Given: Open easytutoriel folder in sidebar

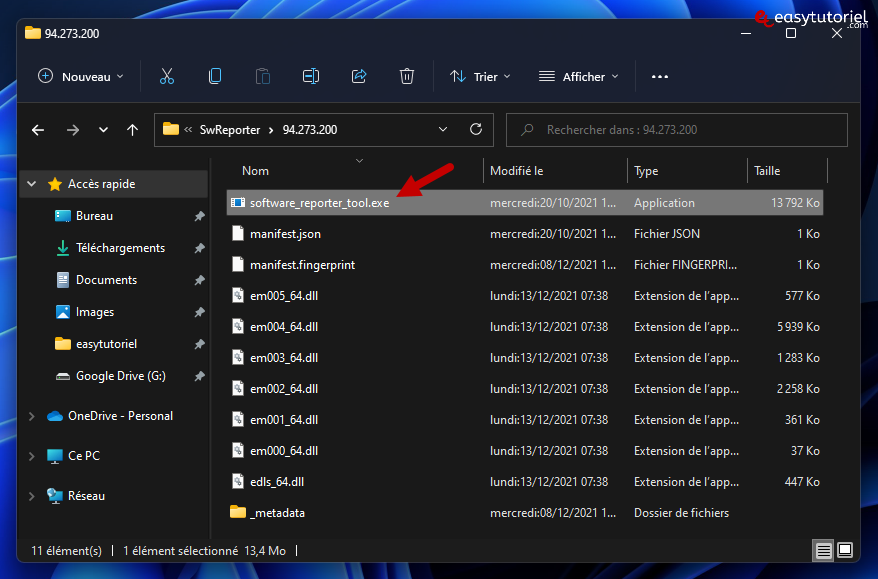Looking at the screenshot, I should tap(106, 344).
